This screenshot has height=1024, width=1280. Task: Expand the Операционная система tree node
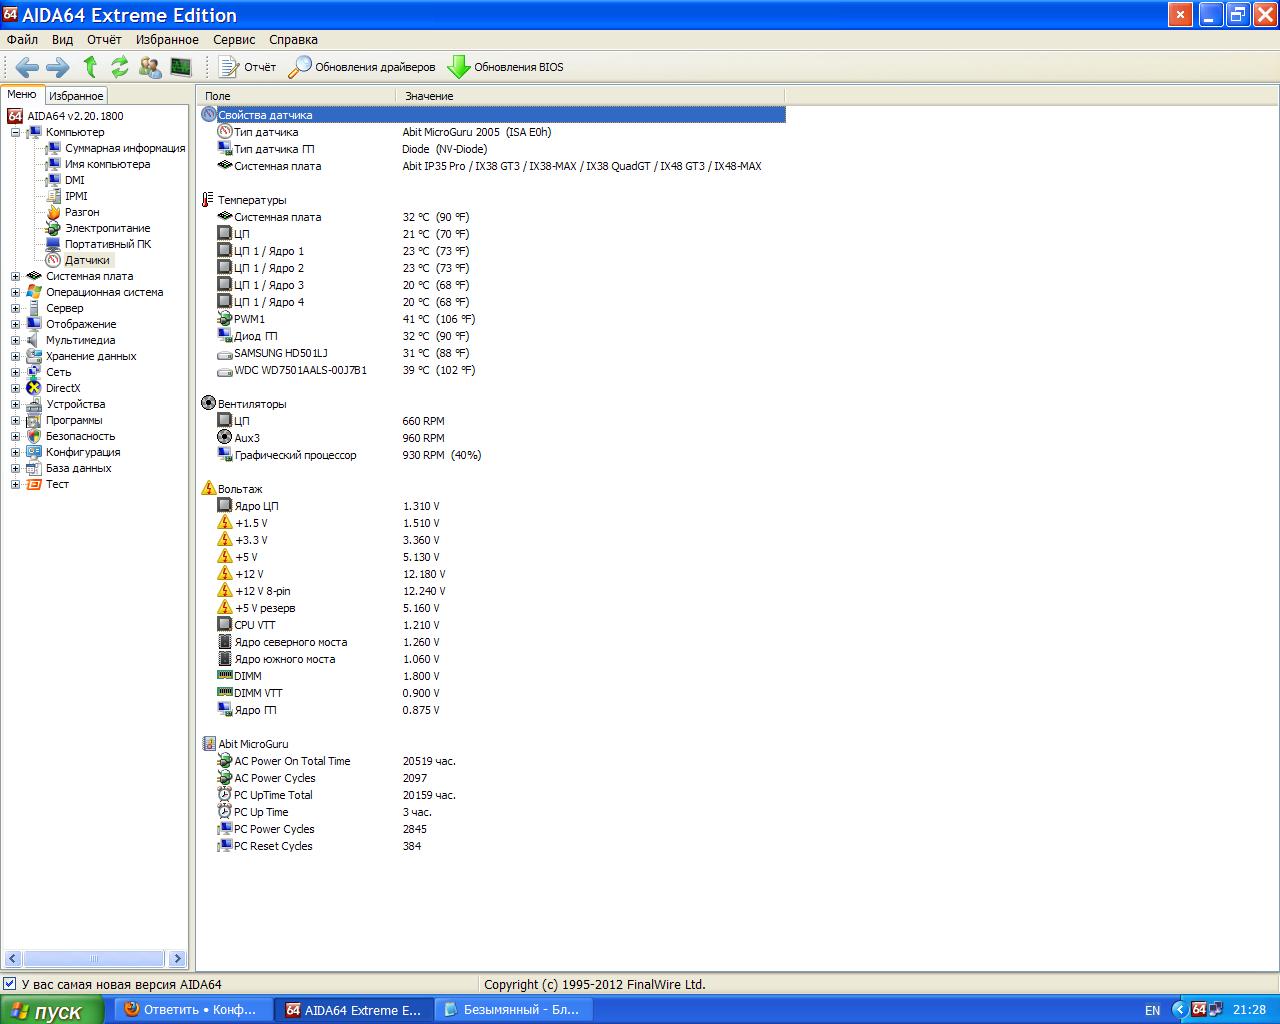[x=15, y=292]
